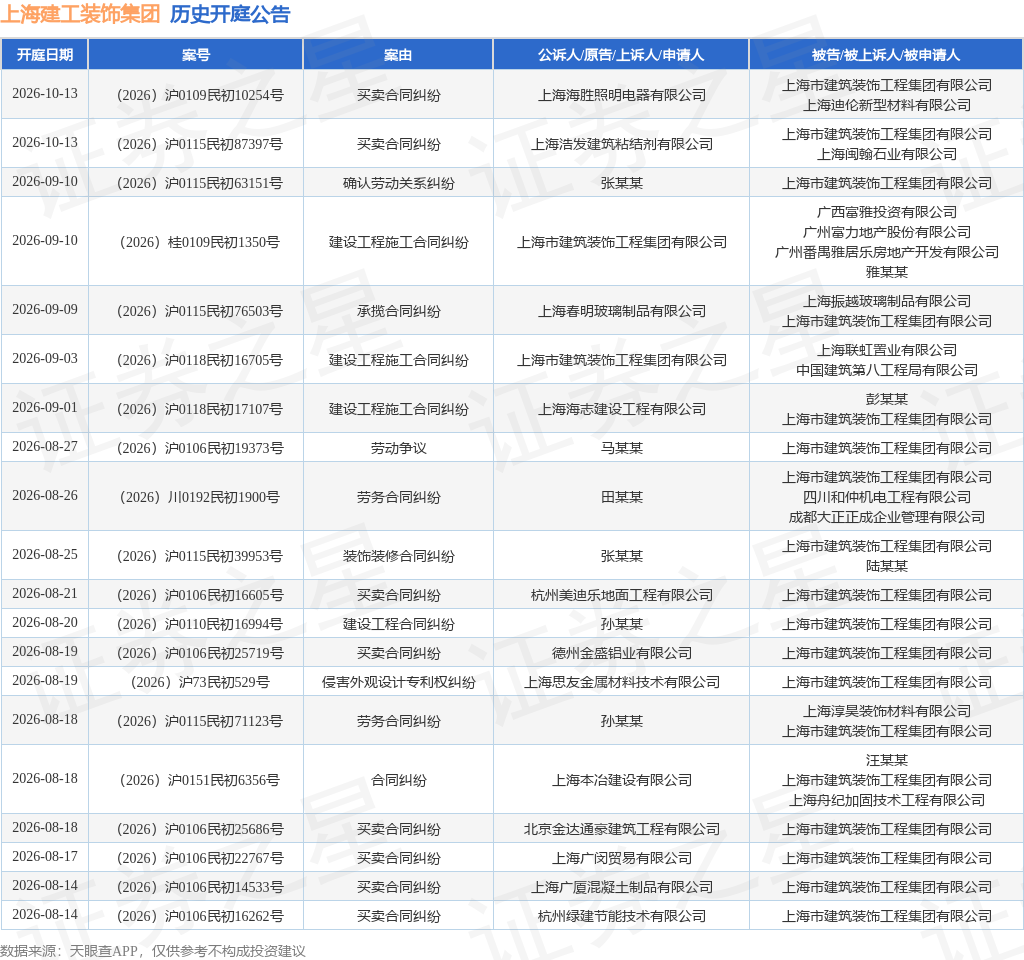Click plaintiff 杭州绿建节能技术有限公司
The height and width of the screenshot is (960, 1024).
point(622,916)
